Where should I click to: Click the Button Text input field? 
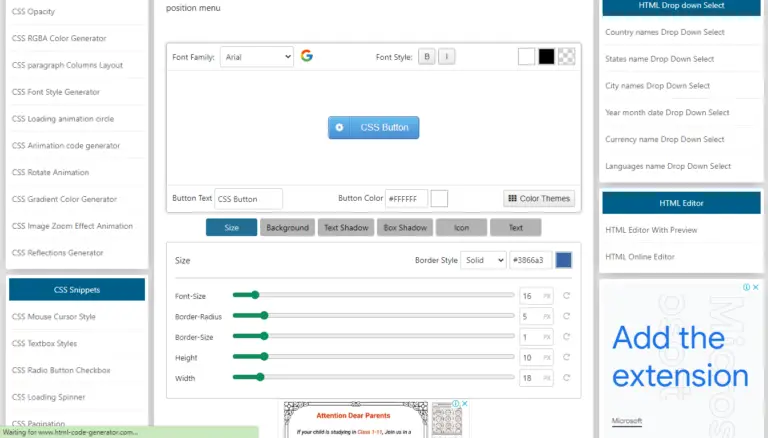pos(249,198)
